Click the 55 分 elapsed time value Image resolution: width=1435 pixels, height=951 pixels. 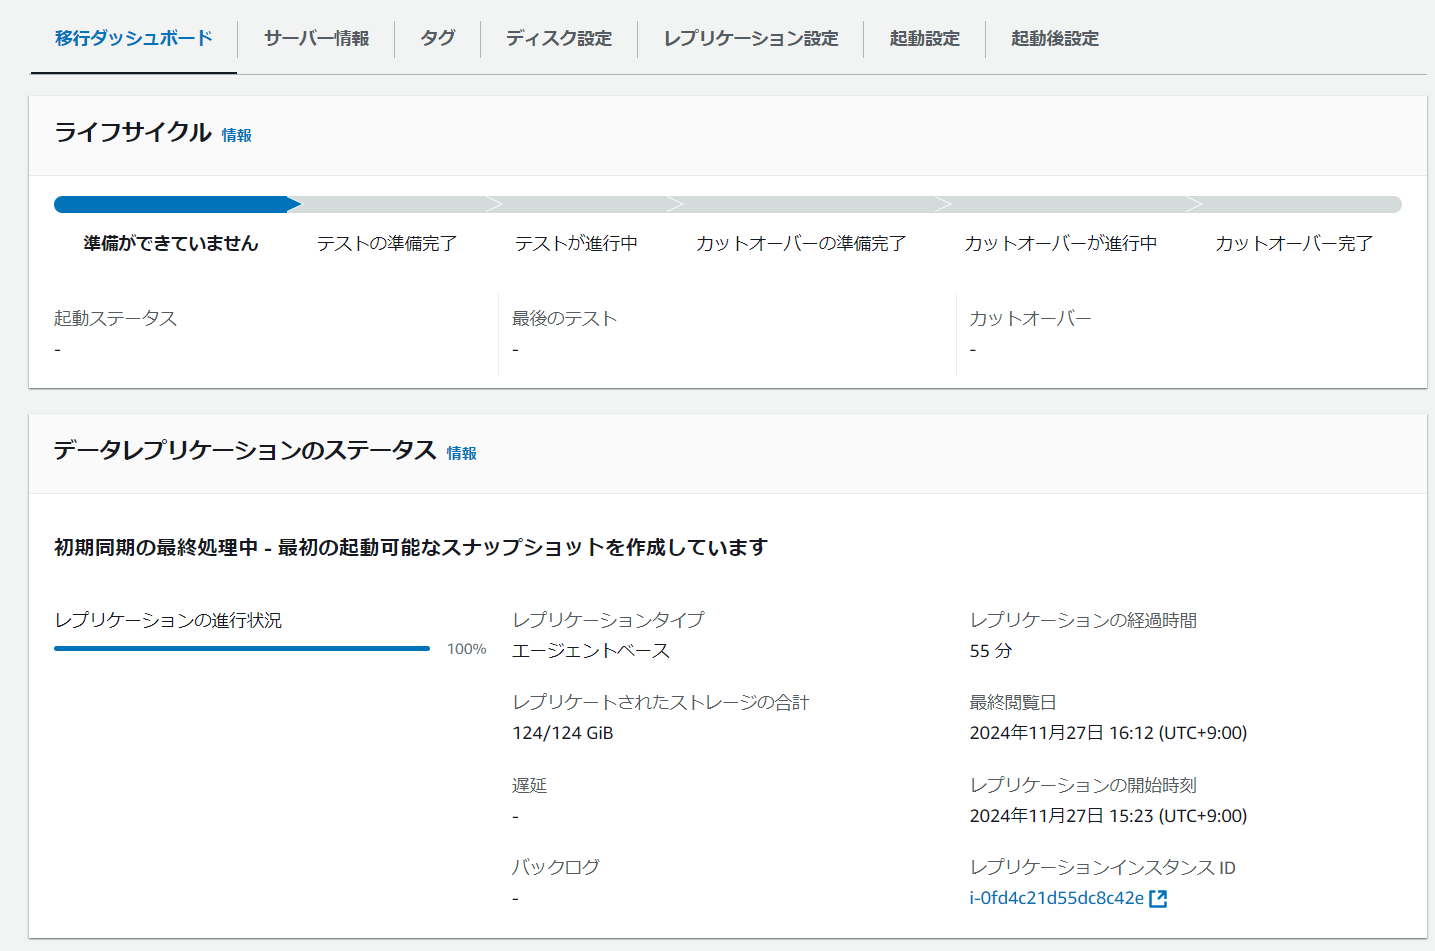tap(991, 651)
